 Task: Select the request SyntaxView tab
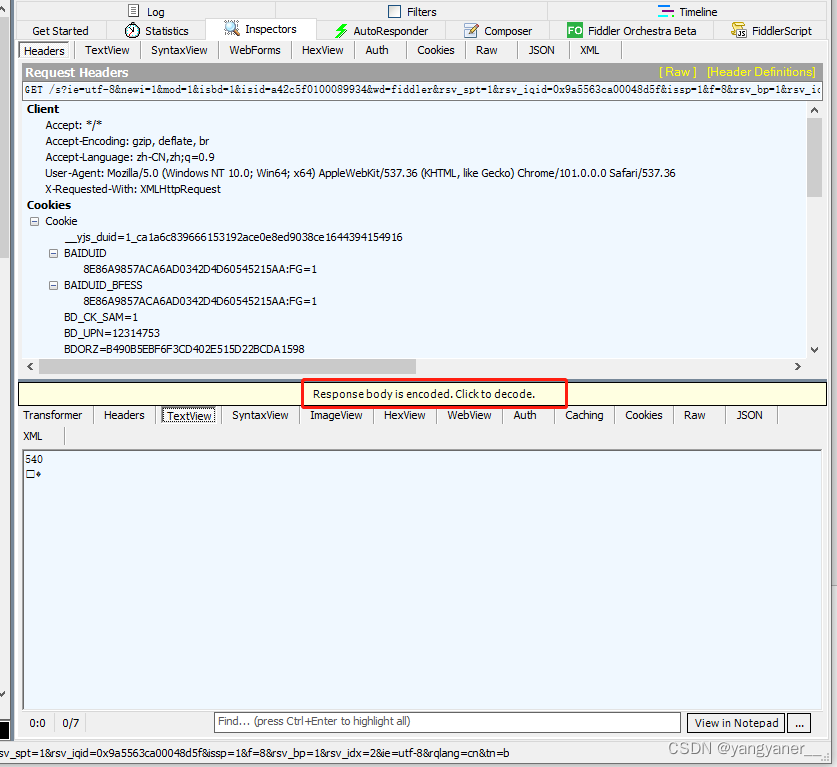click(179, 50)
